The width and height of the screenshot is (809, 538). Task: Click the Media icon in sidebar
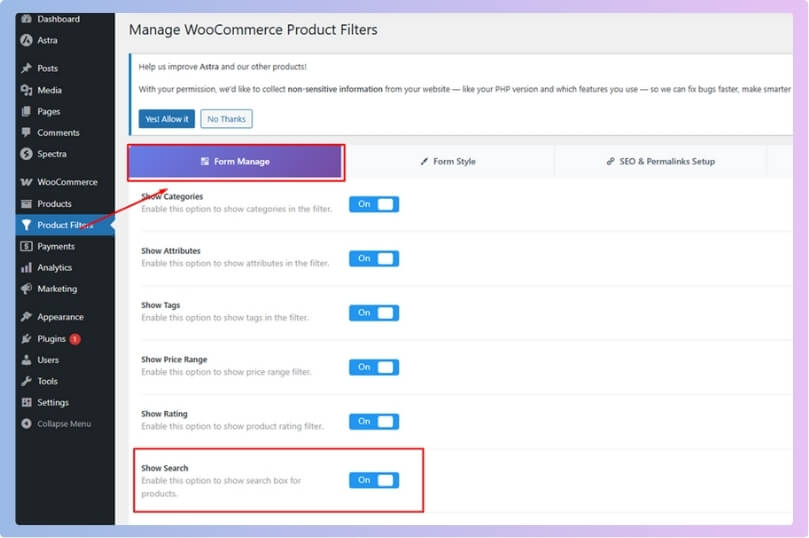[26, 90]
